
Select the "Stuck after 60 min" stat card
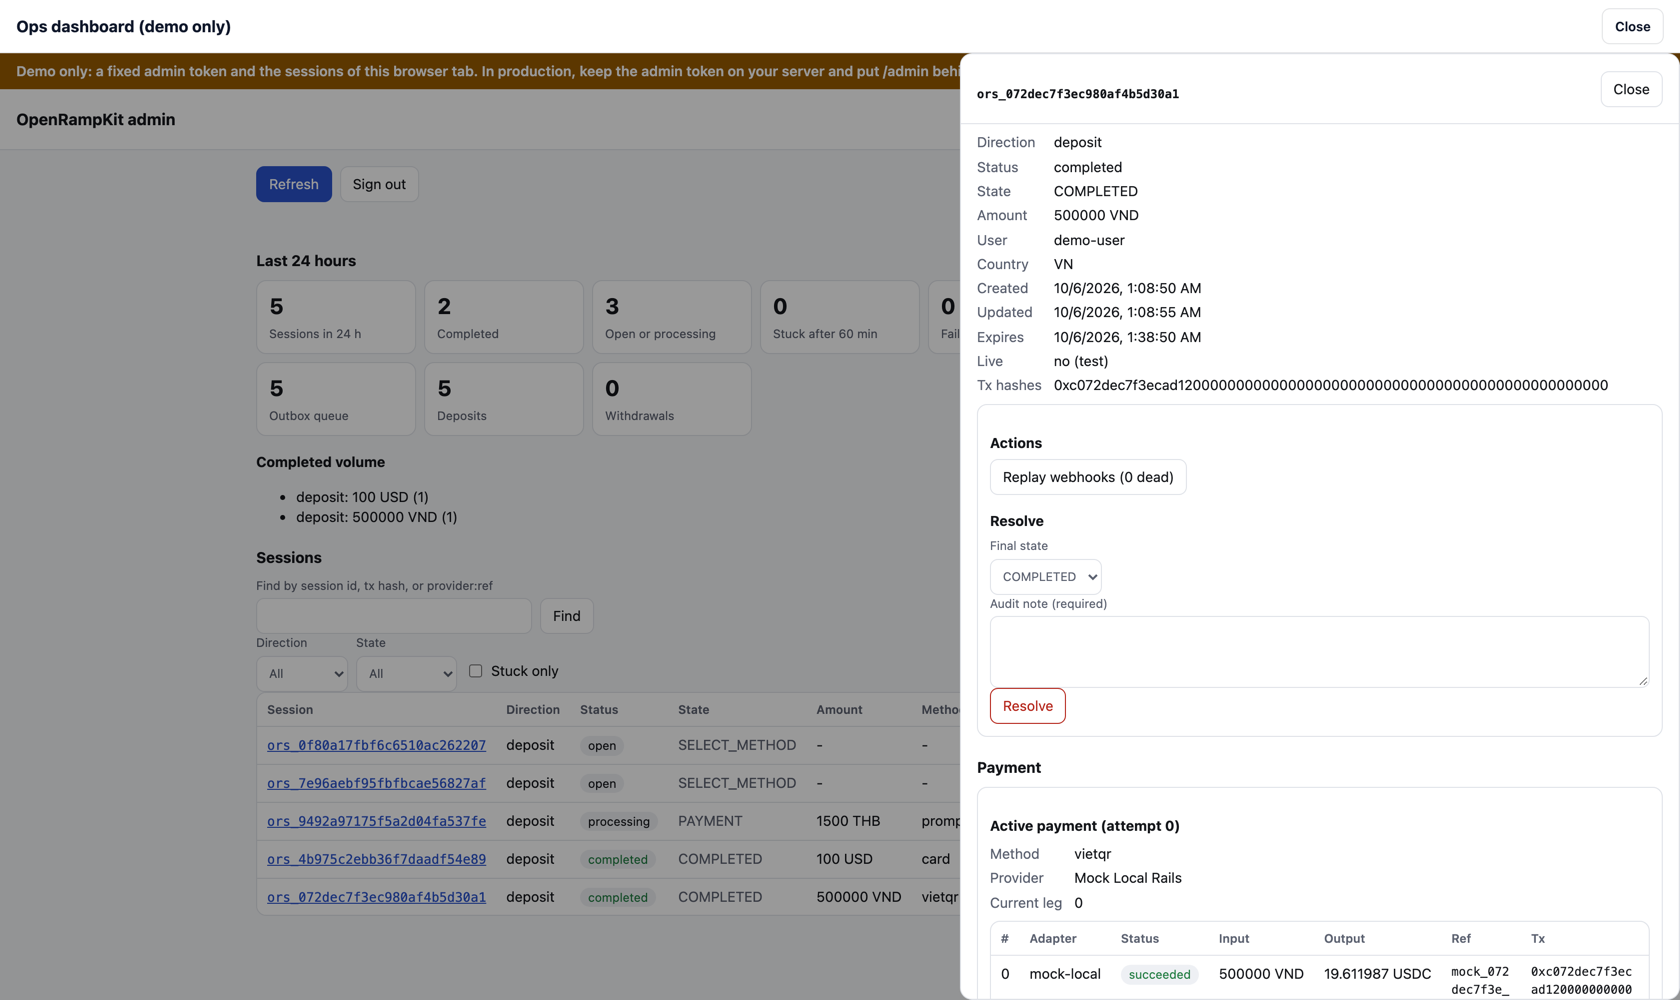tap(840, 317)
